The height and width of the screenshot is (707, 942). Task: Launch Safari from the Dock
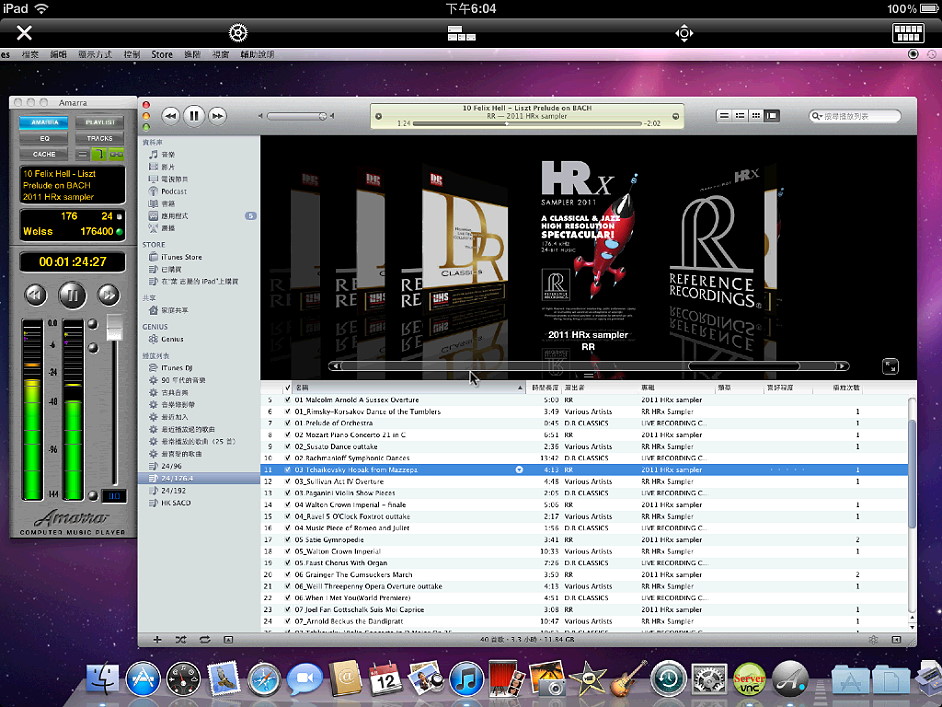(x=264, y=679)
